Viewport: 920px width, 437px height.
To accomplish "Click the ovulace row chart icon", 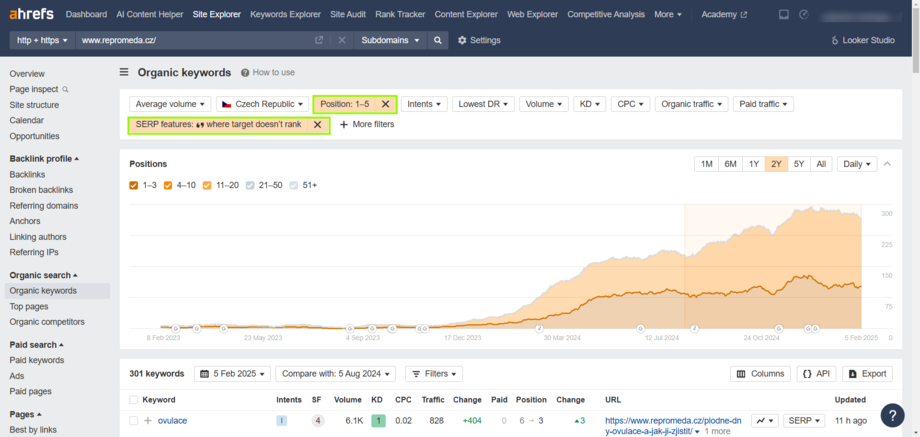I will [764, 421].
